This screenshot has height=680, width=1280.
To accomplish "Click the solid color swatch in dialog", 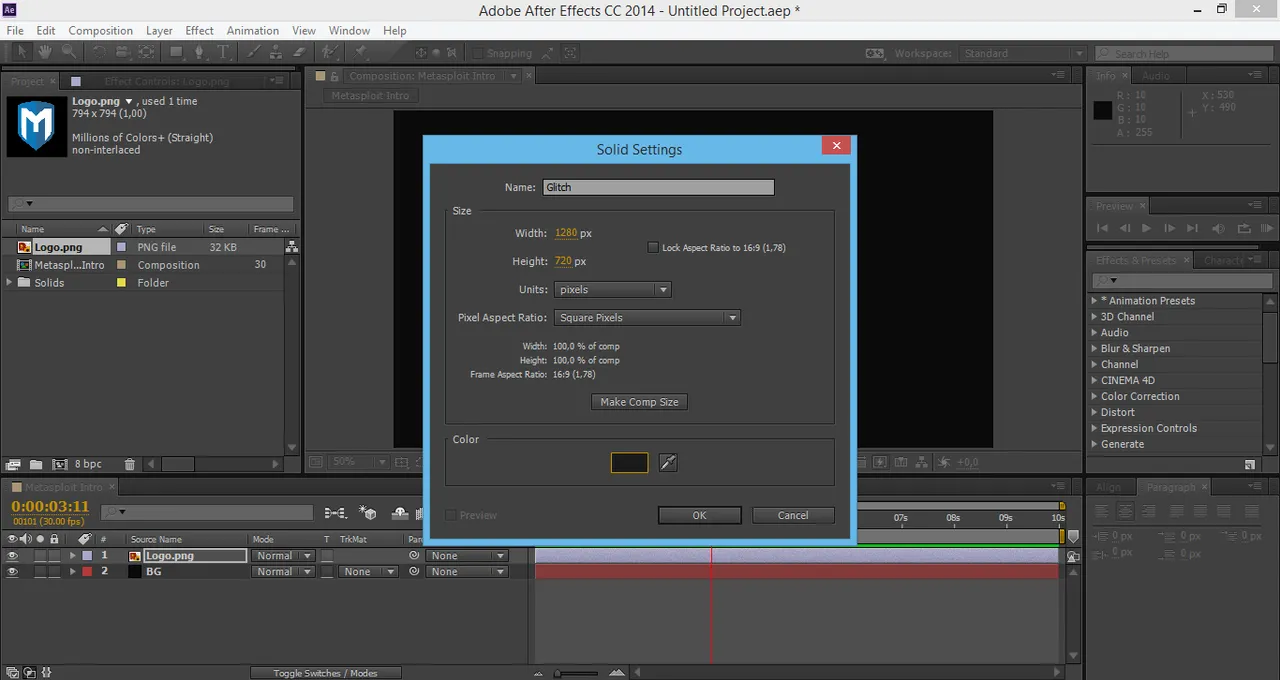I will (x=630, y=463).
